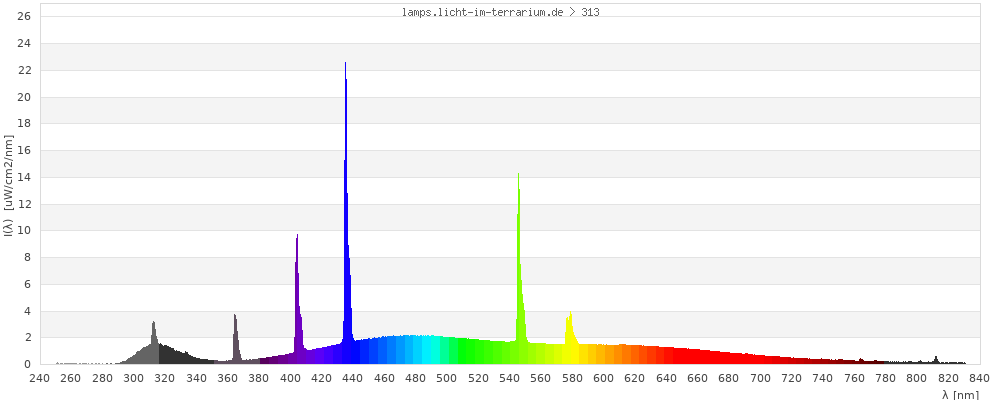Image resolution: width=1000 pixels, height=400 pixels.
Task: Click the x-axis tick label 500
Action: coord(446,378)
